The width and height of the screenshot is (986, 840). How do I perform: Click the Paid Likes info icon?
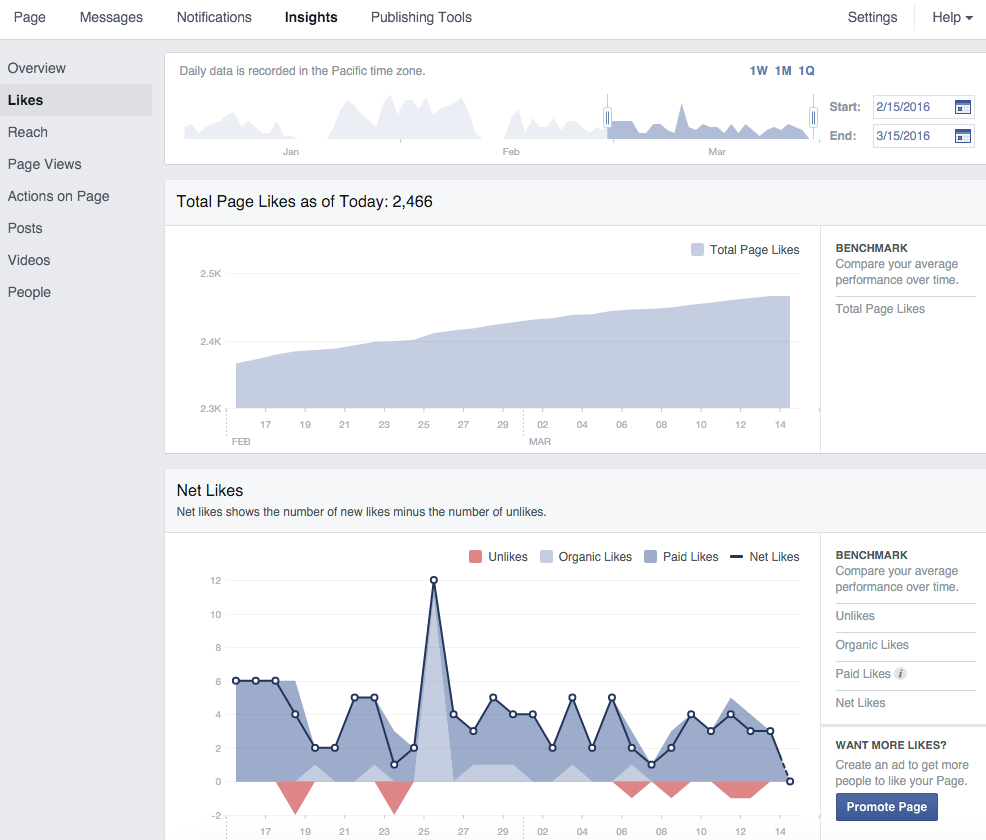901,674
